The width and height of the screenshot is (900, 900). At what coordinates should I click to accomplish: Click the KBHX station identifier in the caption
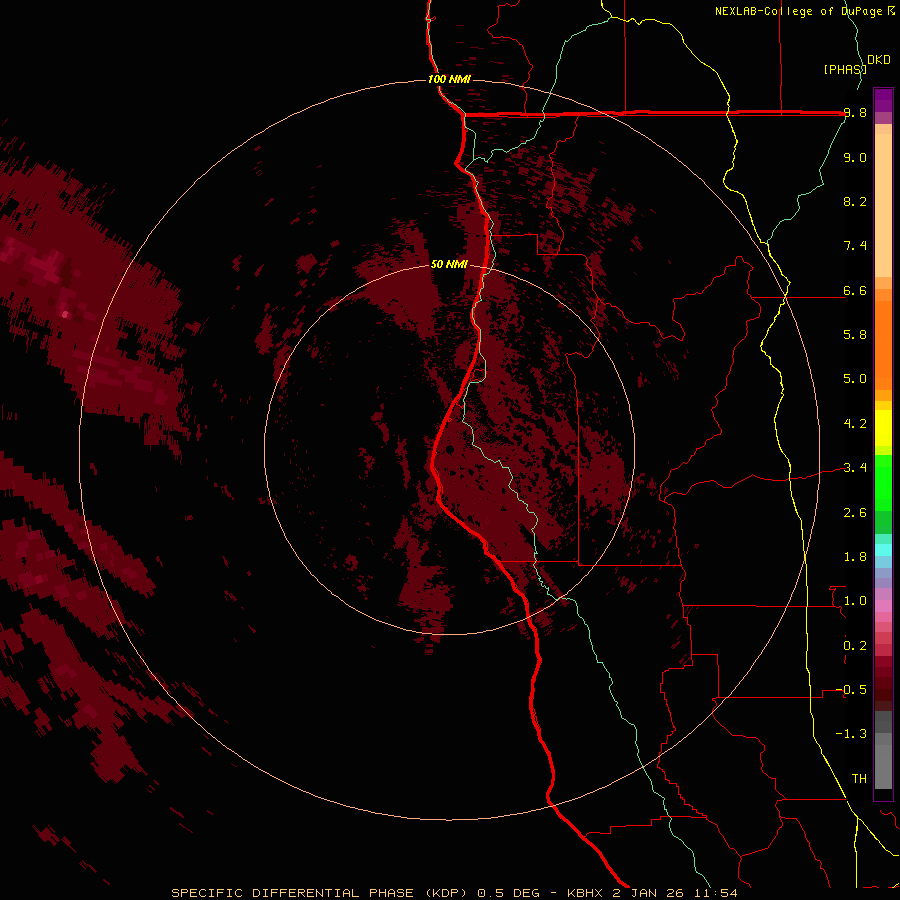[586, 893]
